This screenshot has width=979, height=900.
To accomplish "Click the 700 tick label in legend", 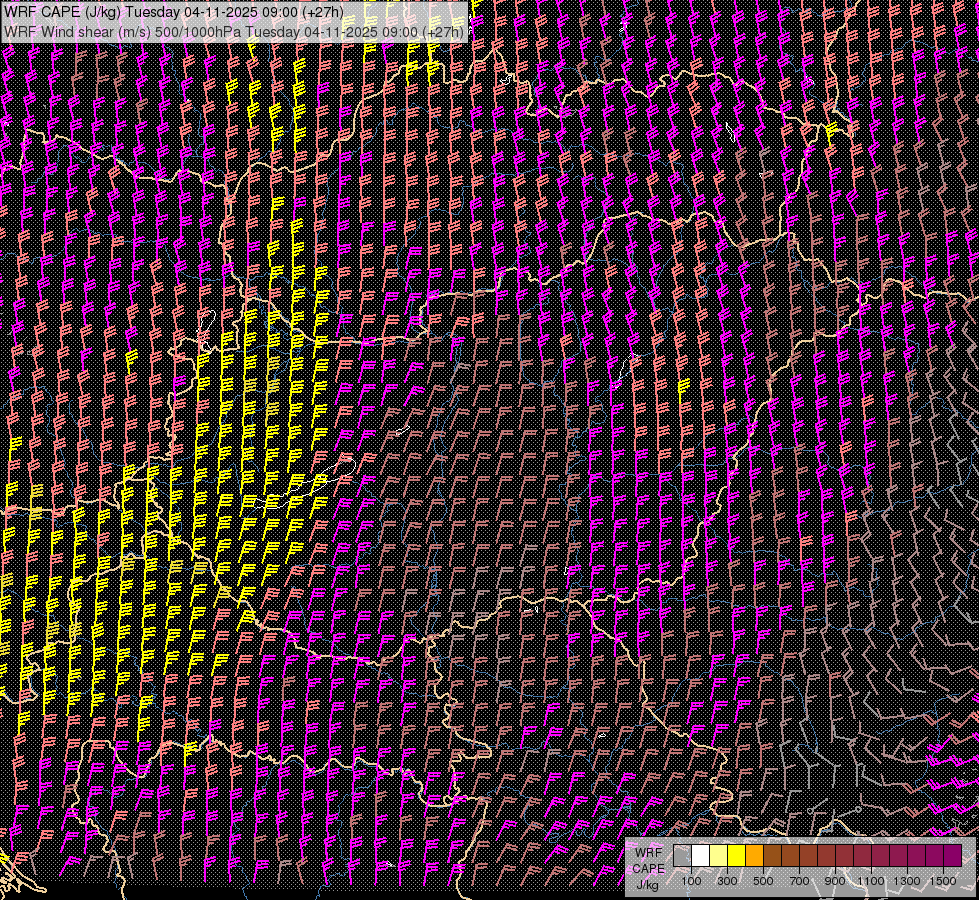I will pyautogui.click(x=799, y=881).
